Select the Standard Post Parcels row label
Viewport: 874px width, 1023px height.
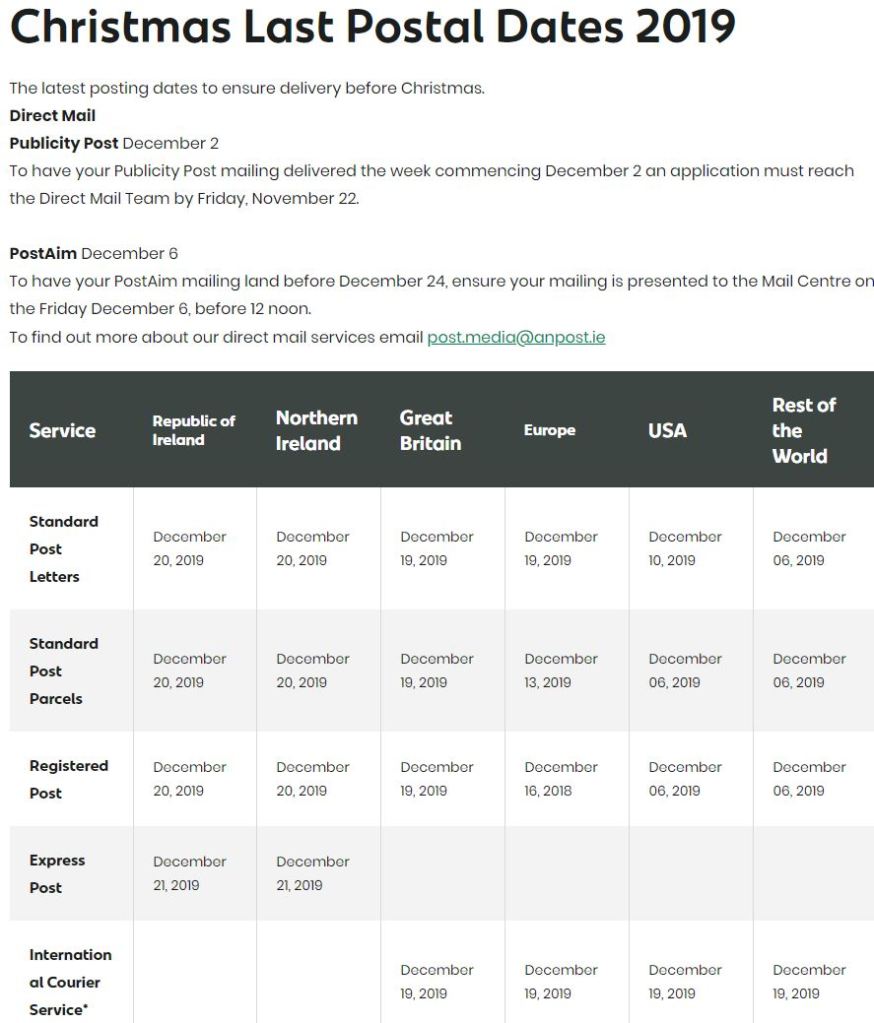pos(63,671)
